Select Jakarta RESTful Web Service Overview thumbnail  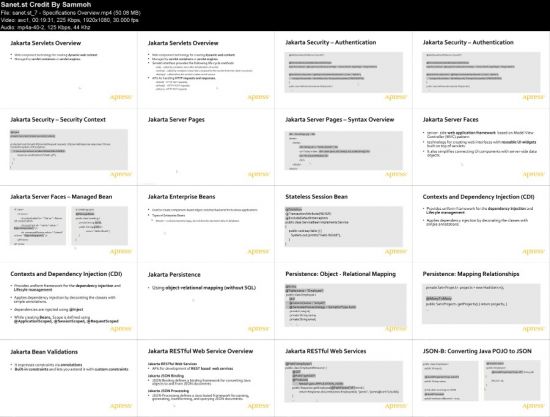206,378
